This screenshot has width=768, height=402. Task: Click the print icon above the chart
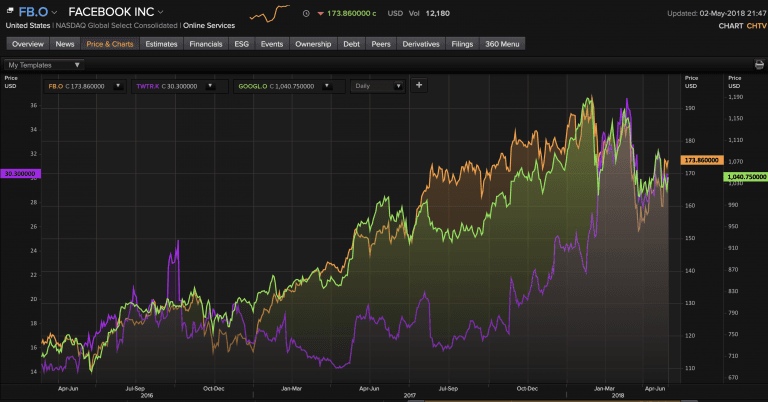click(x=758, y=64)
